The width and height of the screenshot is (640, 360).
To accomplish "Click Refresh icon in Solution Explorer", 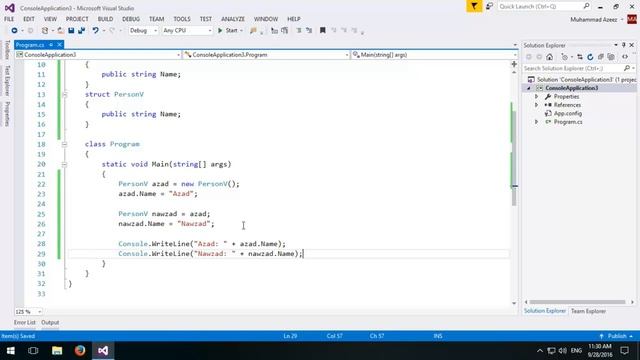I will (x=590, y=57).
